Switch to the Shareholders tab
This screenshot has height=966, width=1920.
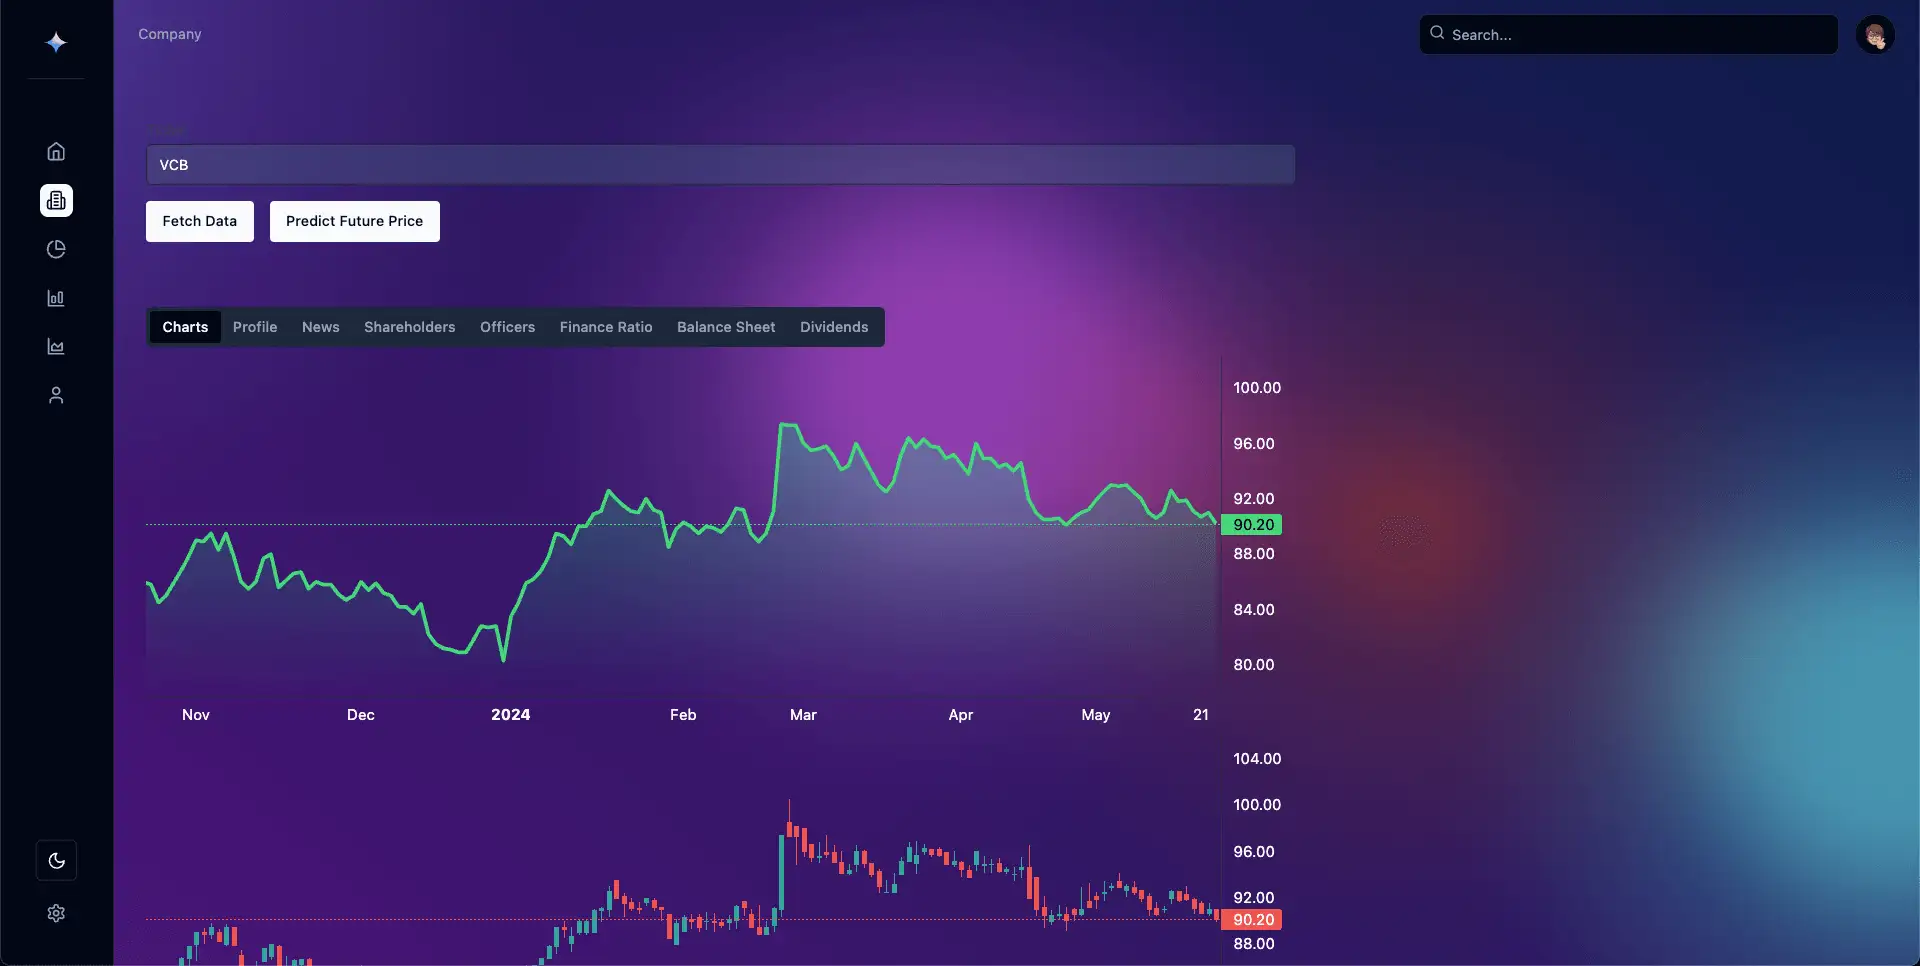[x=409, y=327]
